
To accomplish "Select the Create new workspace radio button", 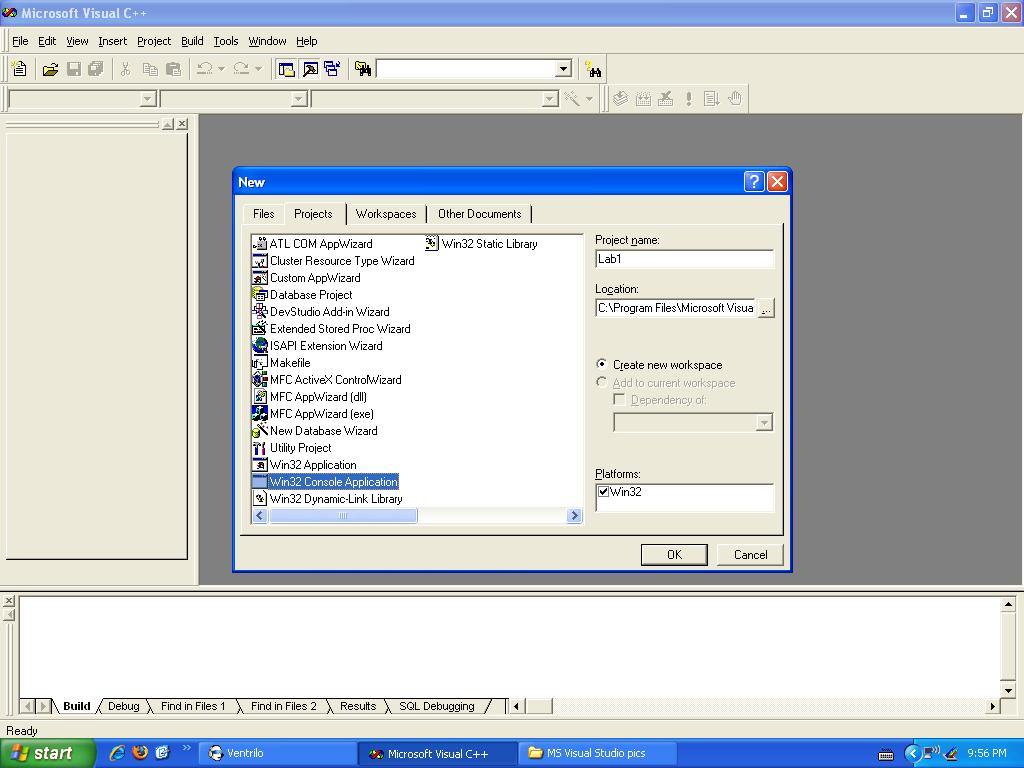I will (x=601, y=365).
